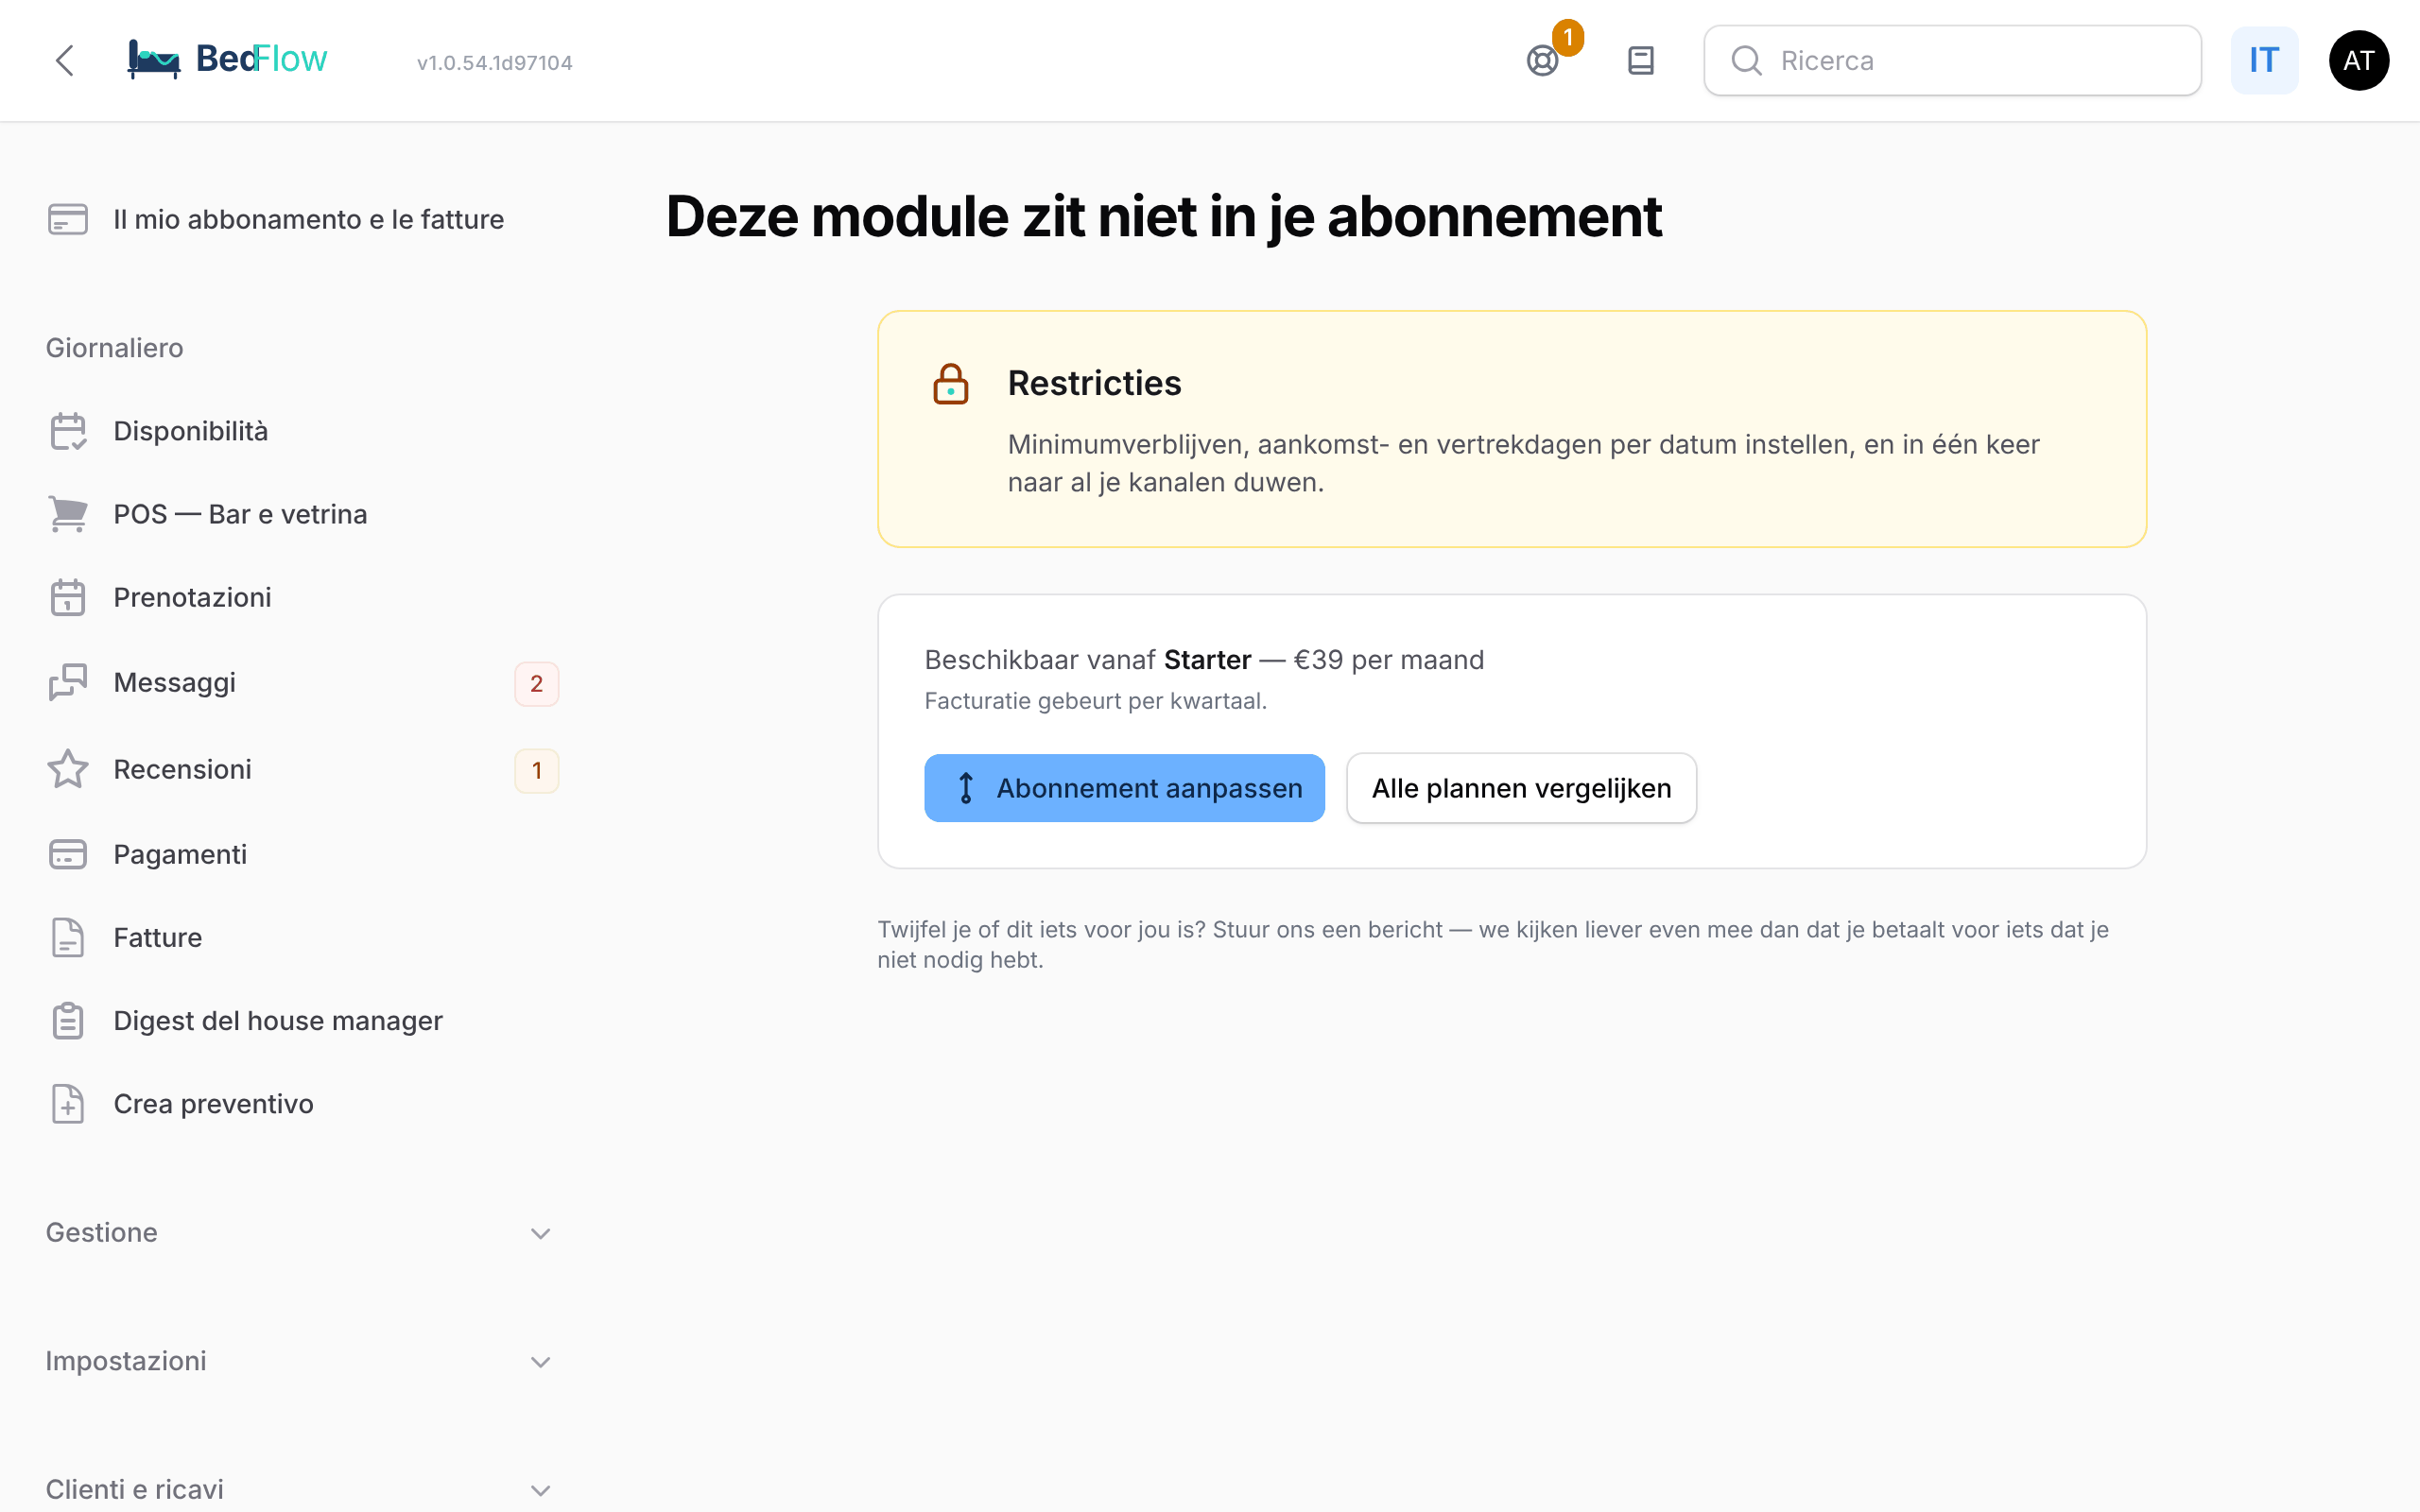Click the Restricties heading
This screenshot has width=2420, height=1512.
[x=1094, y=383]
